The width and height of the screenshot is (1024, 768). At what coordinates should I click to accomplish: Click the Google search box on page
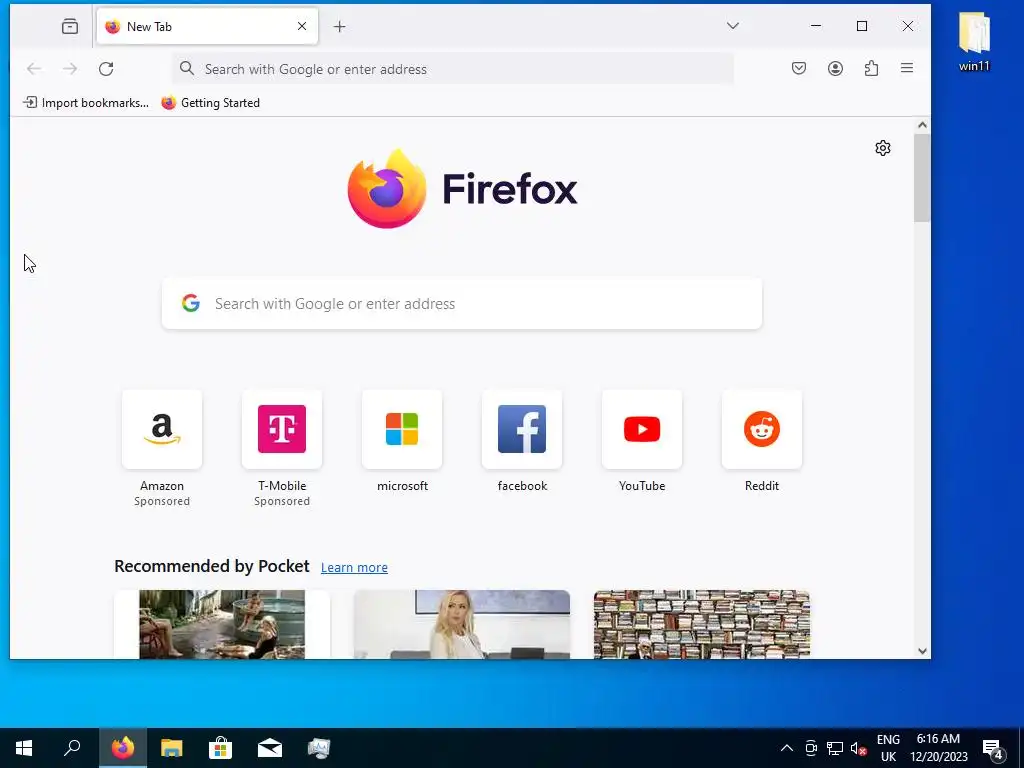[x=462, y=304]
